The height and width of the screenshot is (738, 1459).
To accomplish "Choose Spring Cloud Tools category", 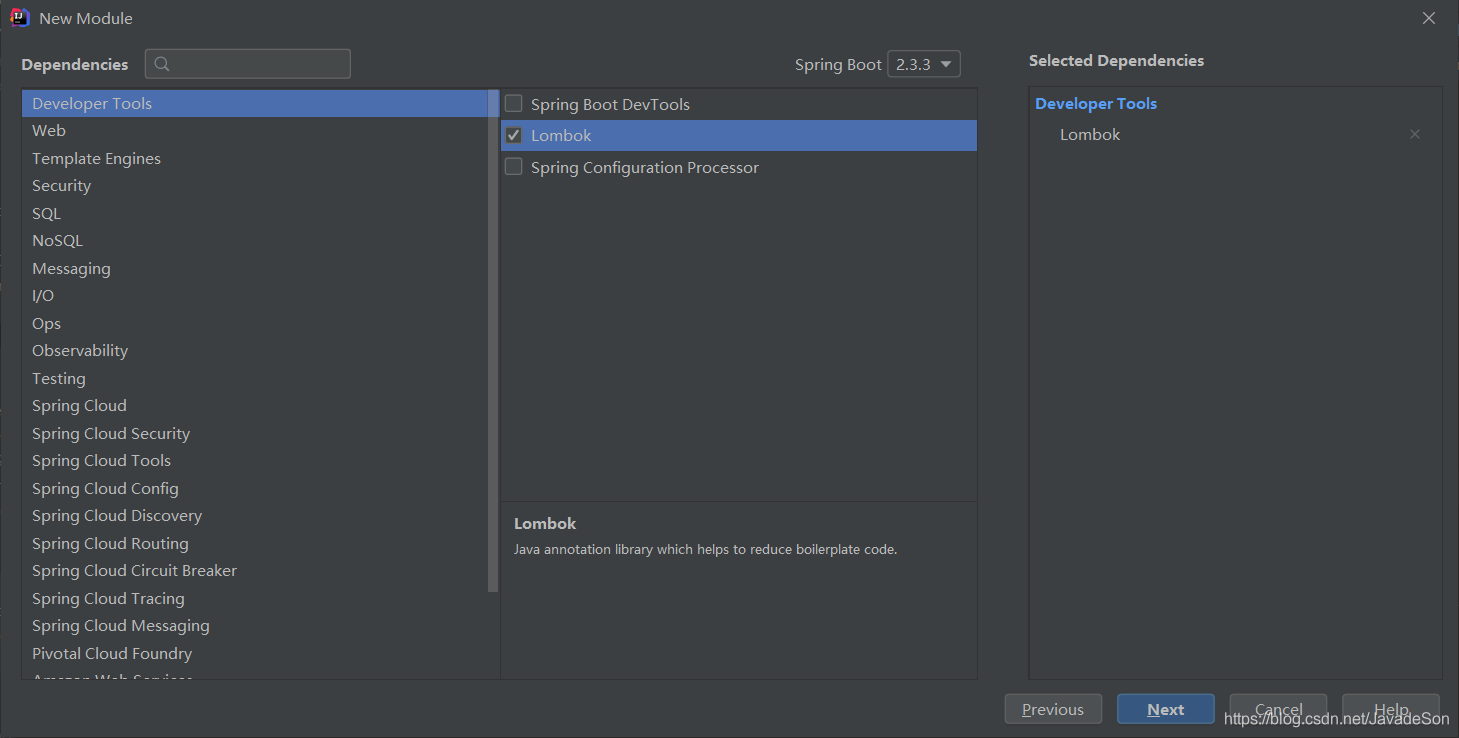I will tap(255, 461).
